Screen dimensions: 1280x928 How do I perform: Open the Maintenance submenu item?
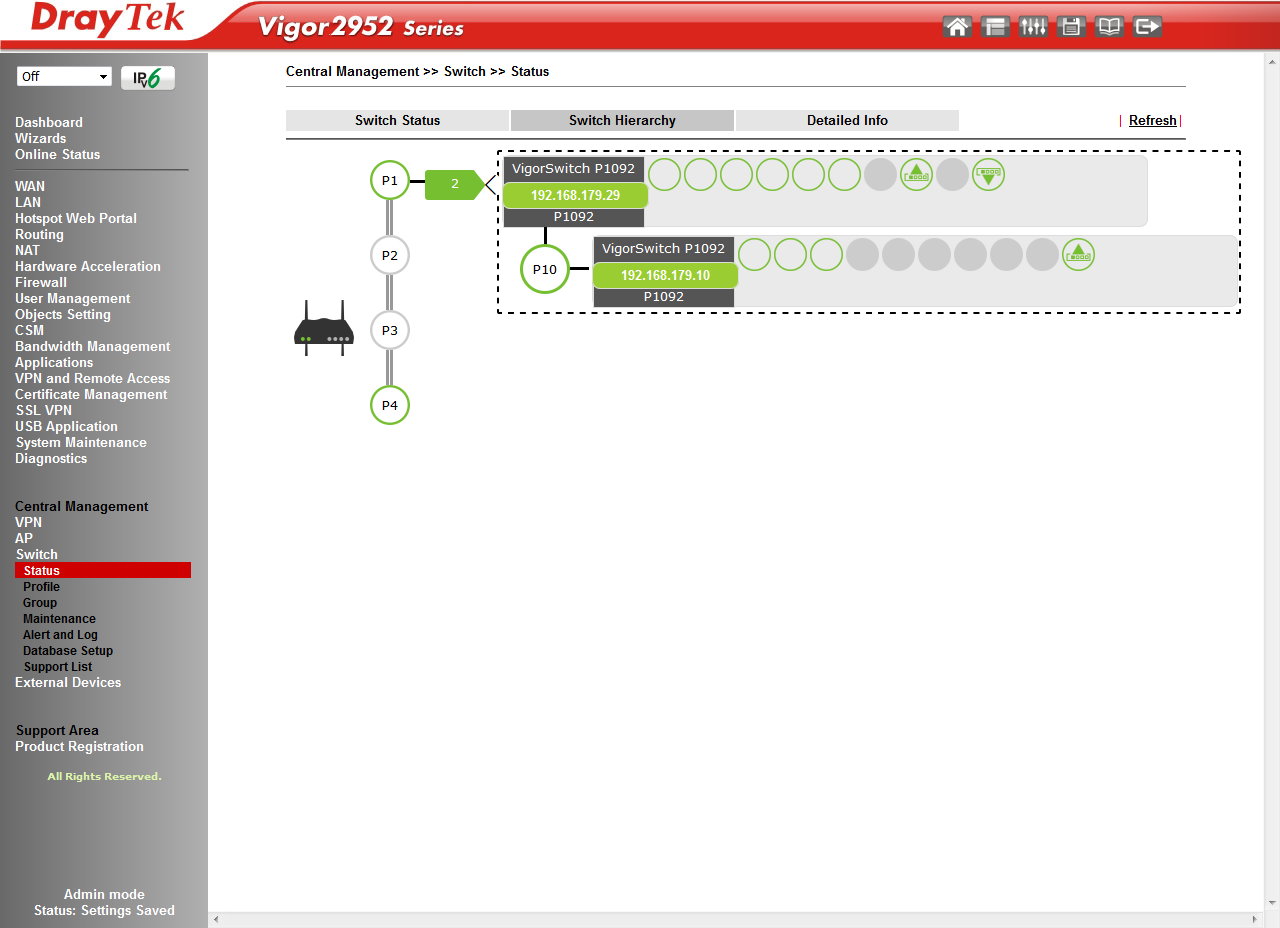pyautogui.click(x=59, y=618)
